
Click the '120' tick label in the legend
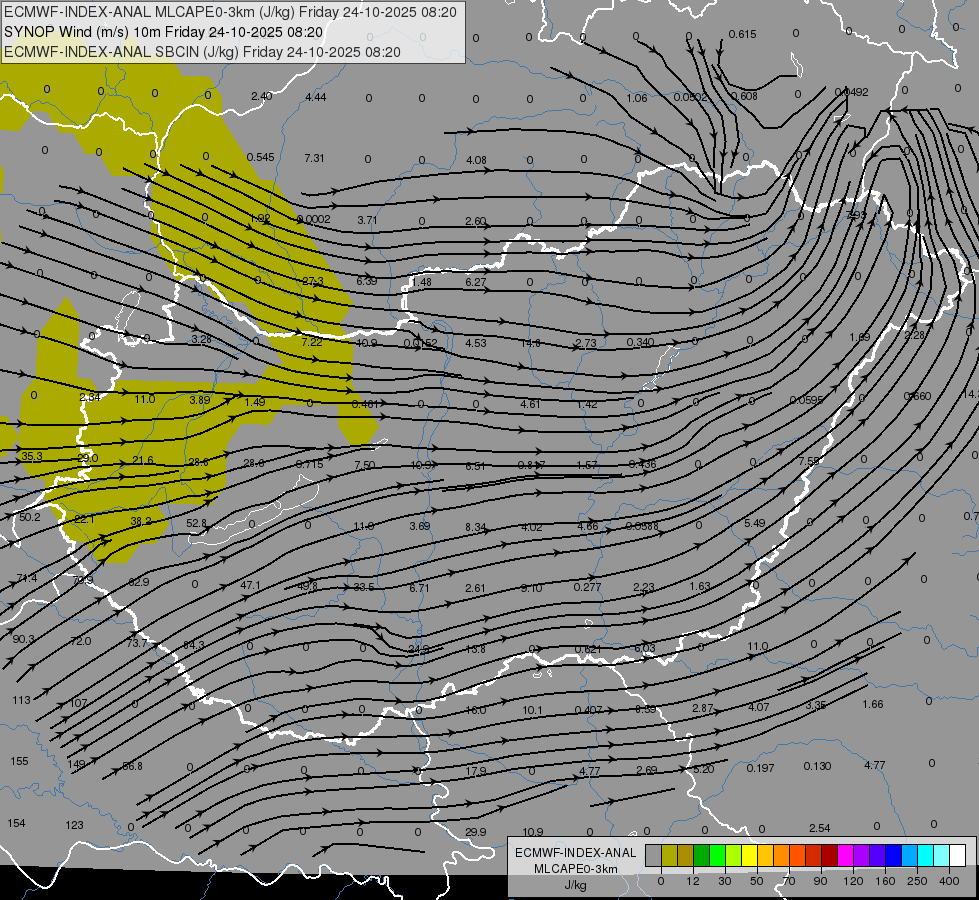pos(853,881)
